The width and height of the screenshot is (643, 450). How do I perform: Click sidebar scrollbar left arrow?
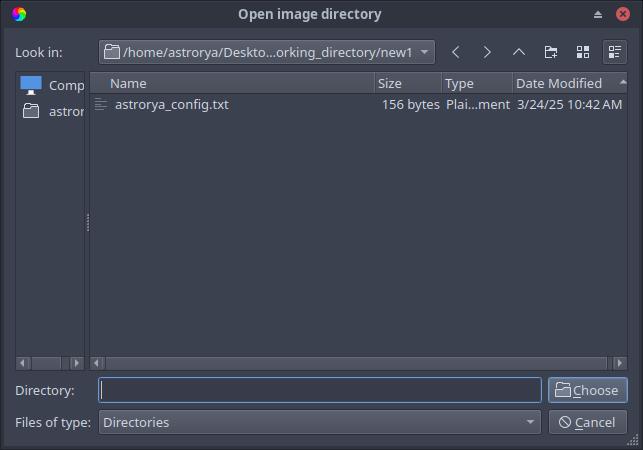click(x=23, y=363)
